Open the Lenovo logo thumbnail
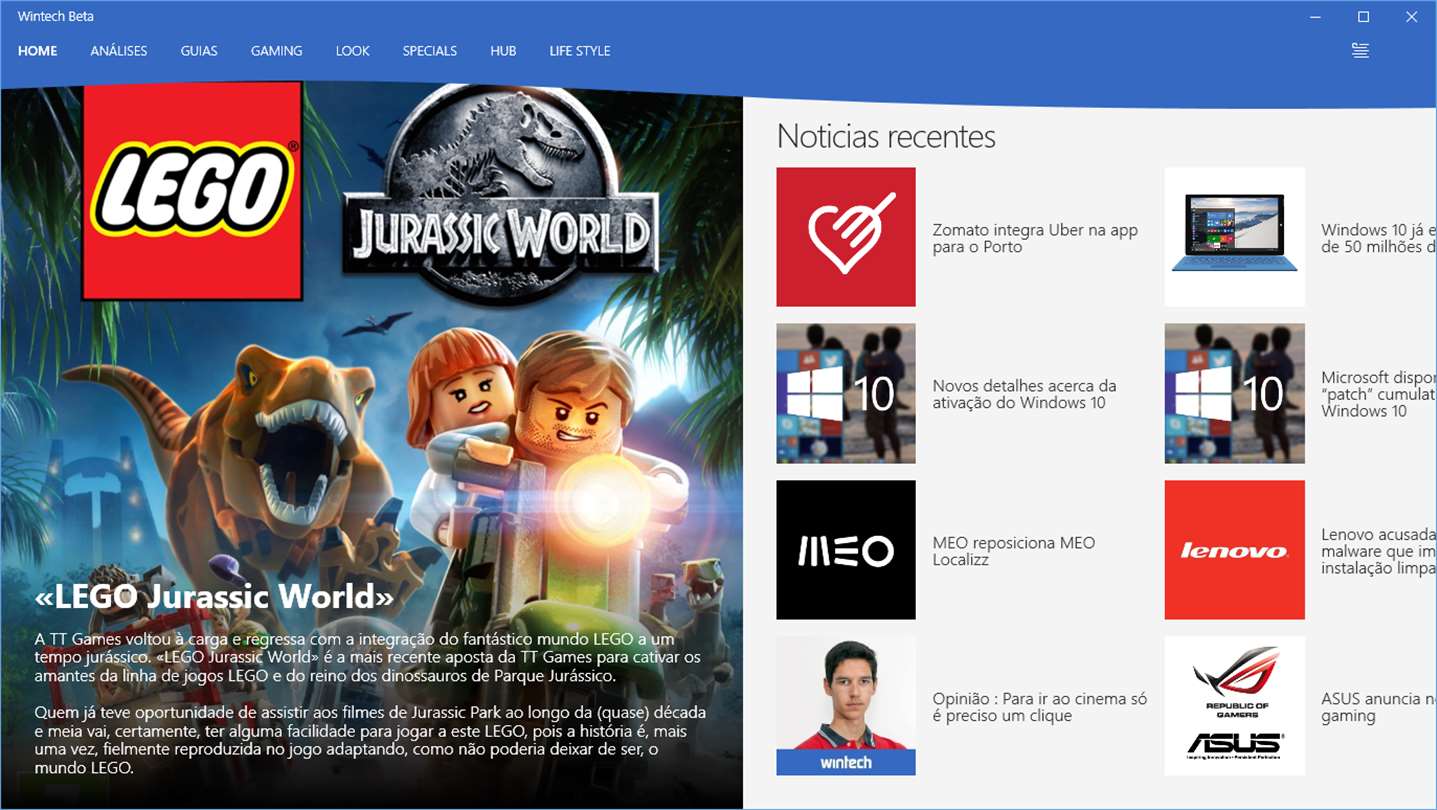This screenshot has width=1437, height=810. pyautogui.click(x=1235, y=550)
